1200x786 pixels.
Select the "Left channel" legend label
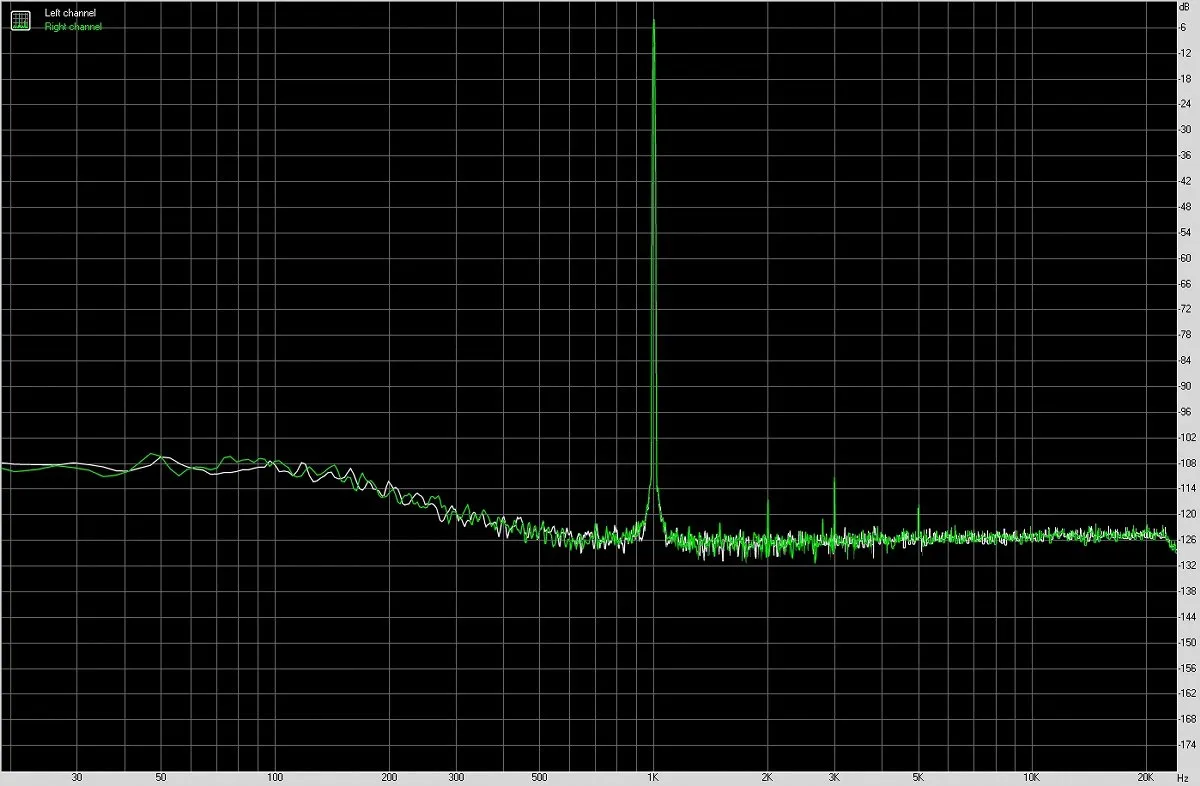click(70, 13)
